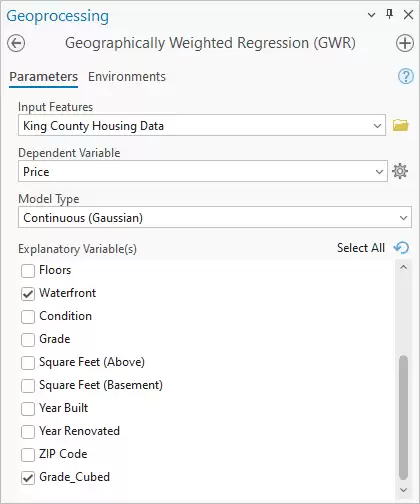Screen dimensions: 420x504
Task: Open tool help question mark icon
Action: (x=406, y=76)
